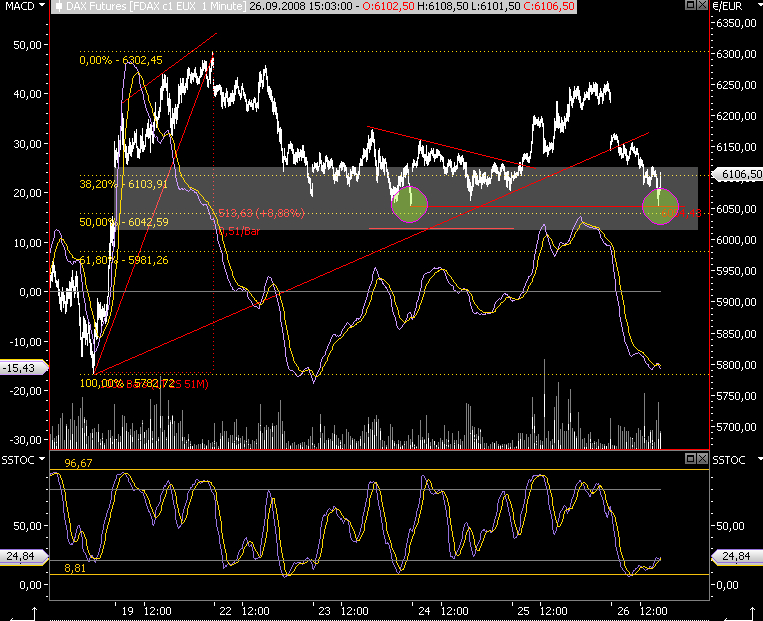
Task: Click the MACD axis label -30,00
Action: (x=26, y=440)
